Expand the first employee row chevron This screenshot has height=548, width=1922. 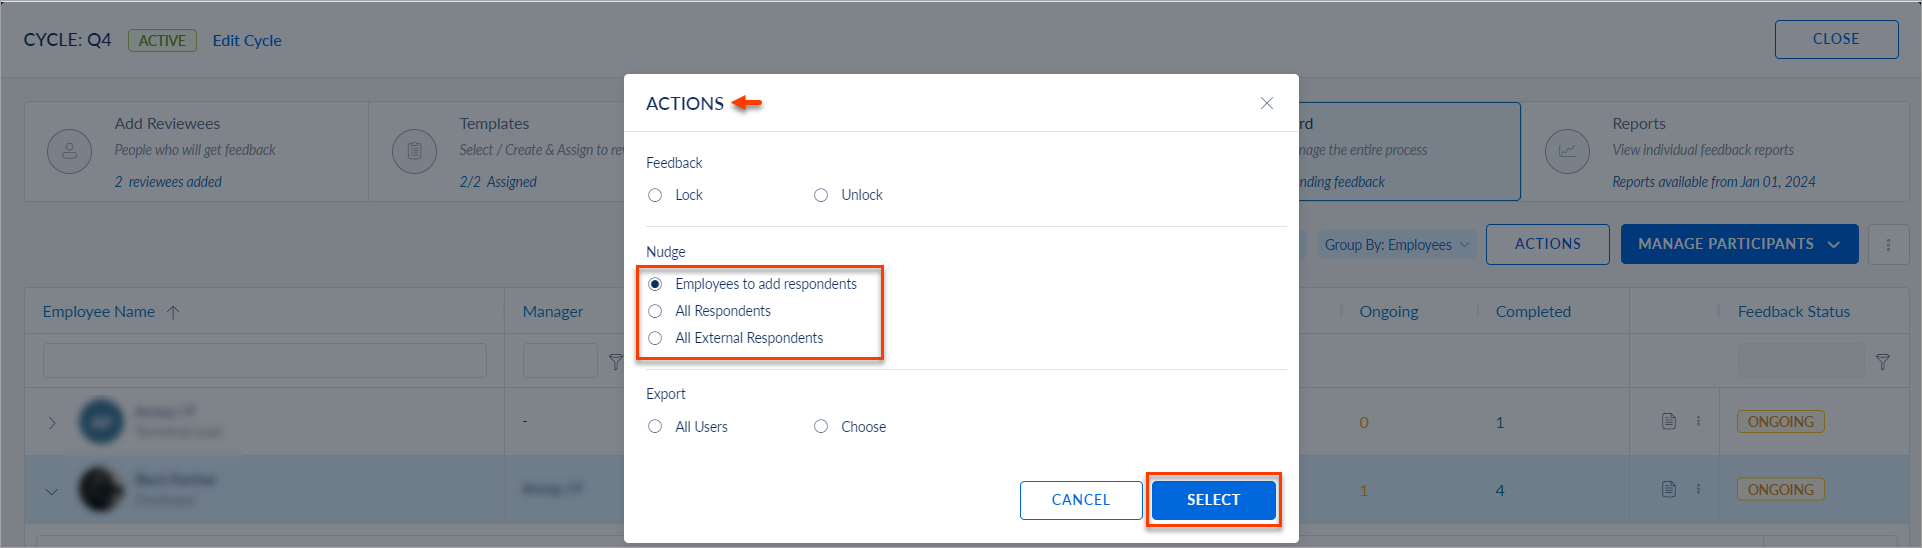tap(52, 423)
